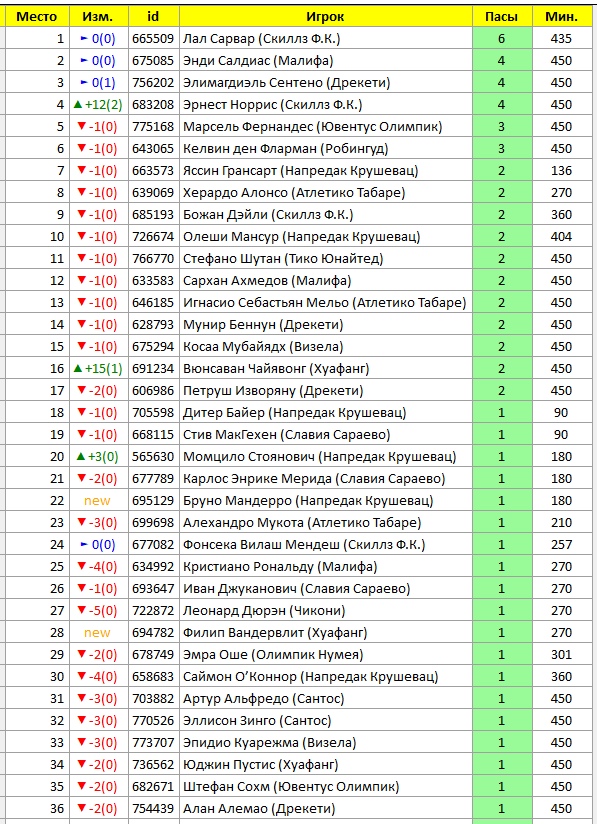597x824 pixels.
Task: Click the red down arrow in row 5
Action: coord(81,126)
